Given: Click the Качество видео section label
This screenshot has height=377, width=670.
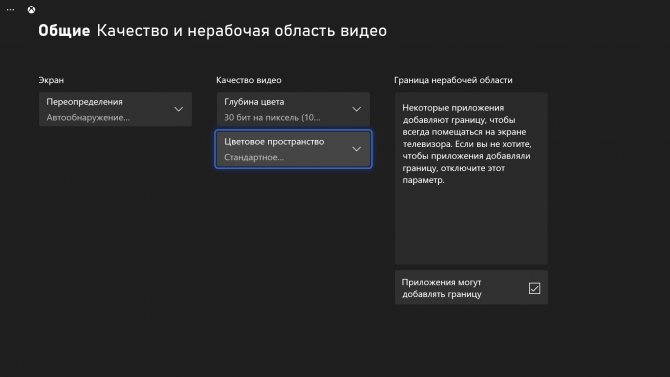Looking at the screenshot, I should click(x=249, y=80).
